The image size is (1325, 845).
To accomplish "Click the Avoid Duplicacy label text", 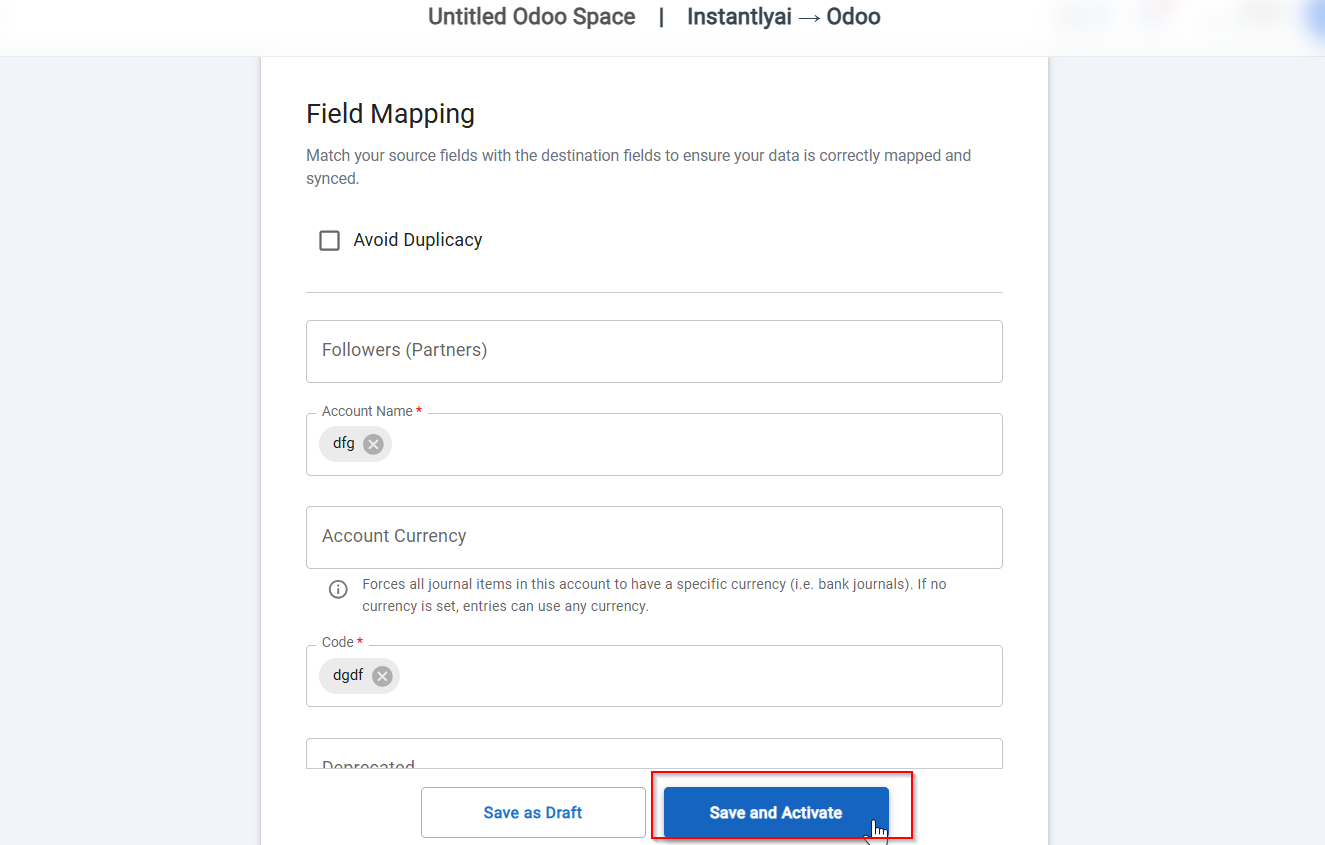I will pos(417,240).
